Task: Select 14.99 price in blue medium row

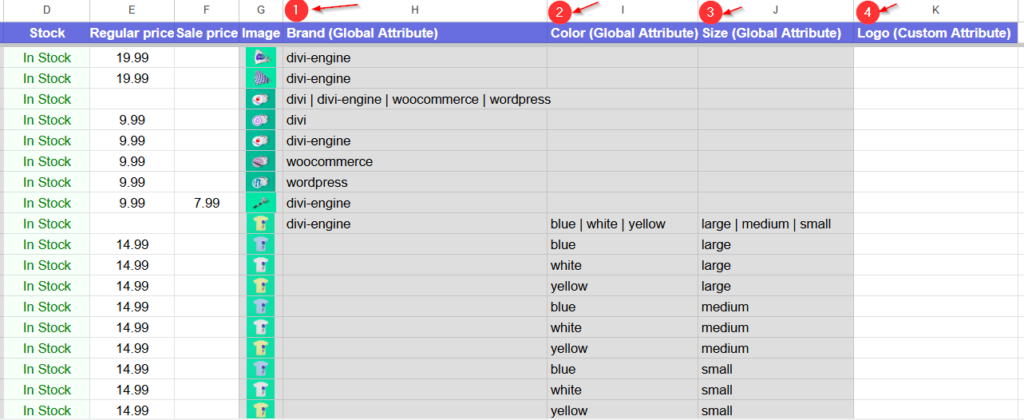Action: [132, 307]
